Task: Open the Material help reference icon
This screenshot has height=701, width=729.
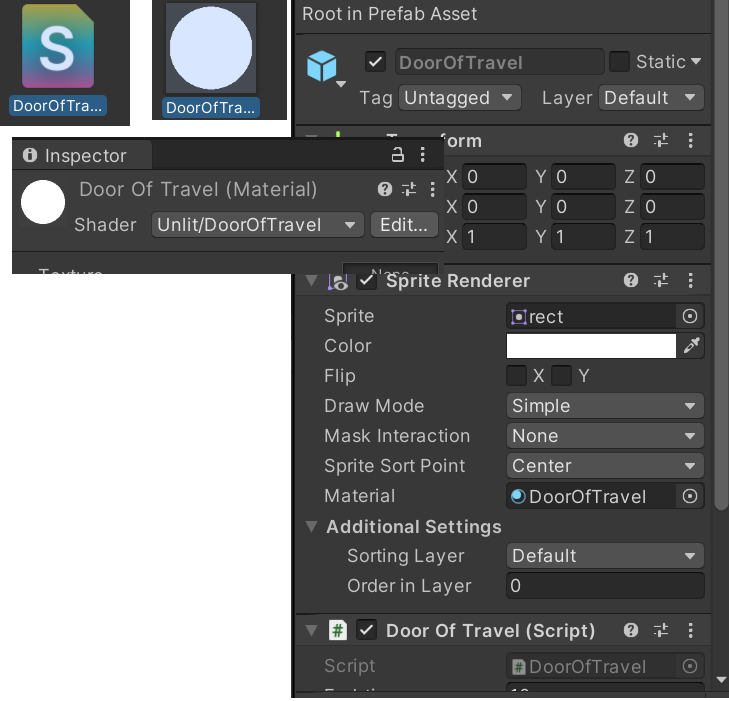Action: [384, 190]
